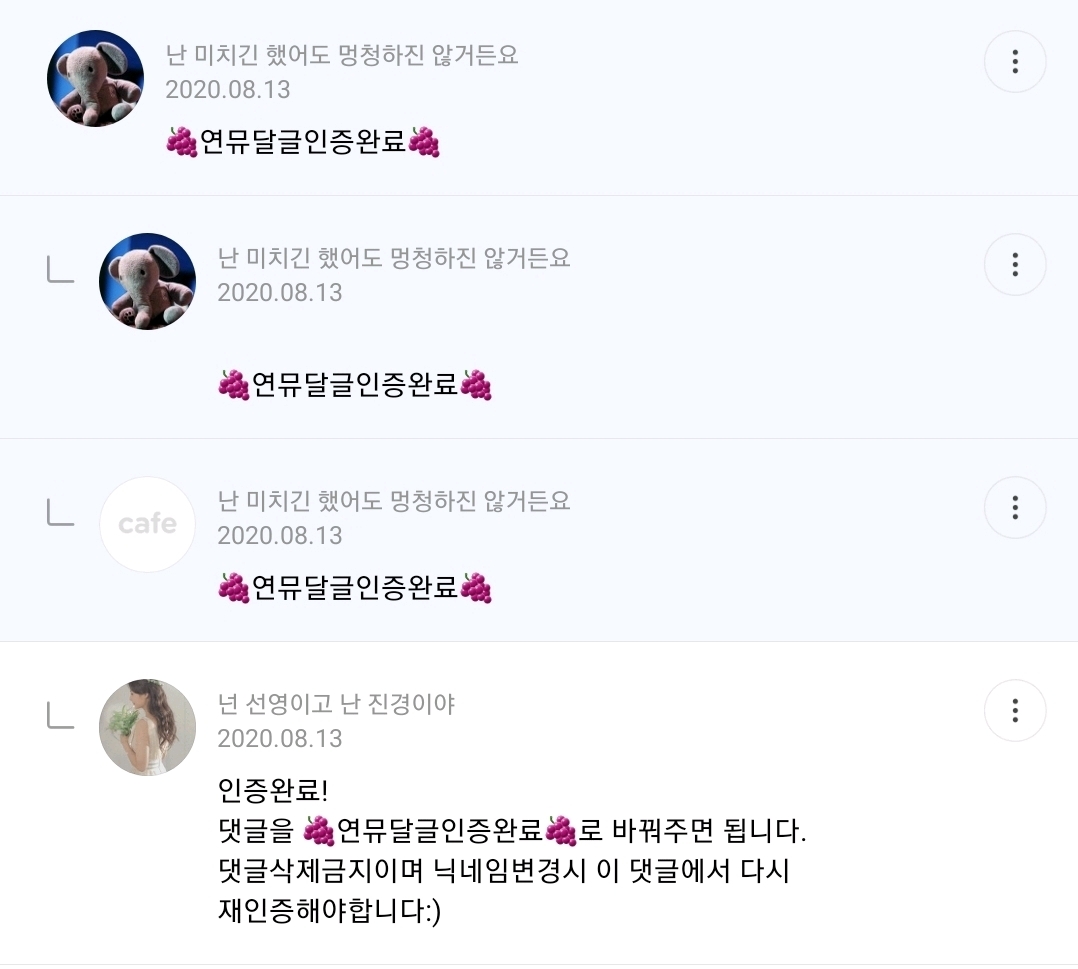
Task: Open the three-dot menu on the cafe-avatar reply
Action: tap(1015, 508)
